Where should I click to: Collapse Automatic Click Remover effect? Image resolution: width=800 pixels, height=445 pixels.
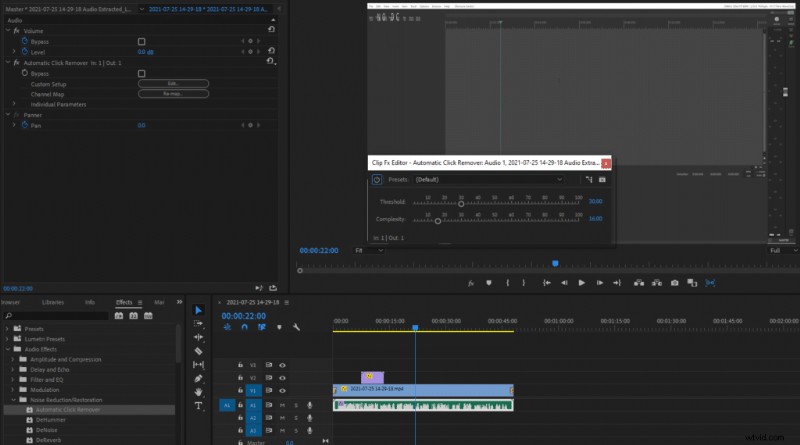click(8, 63)
